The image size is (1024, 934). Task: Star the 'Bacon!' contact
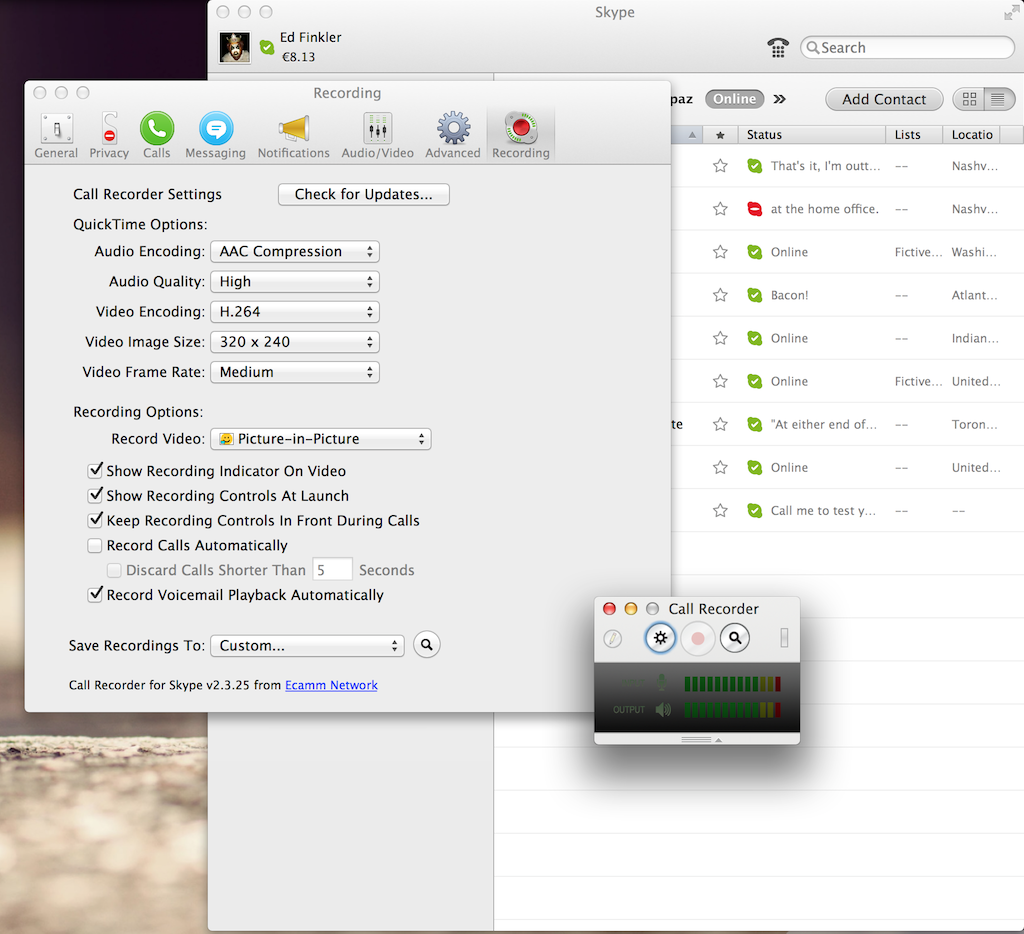click(720, 295)
